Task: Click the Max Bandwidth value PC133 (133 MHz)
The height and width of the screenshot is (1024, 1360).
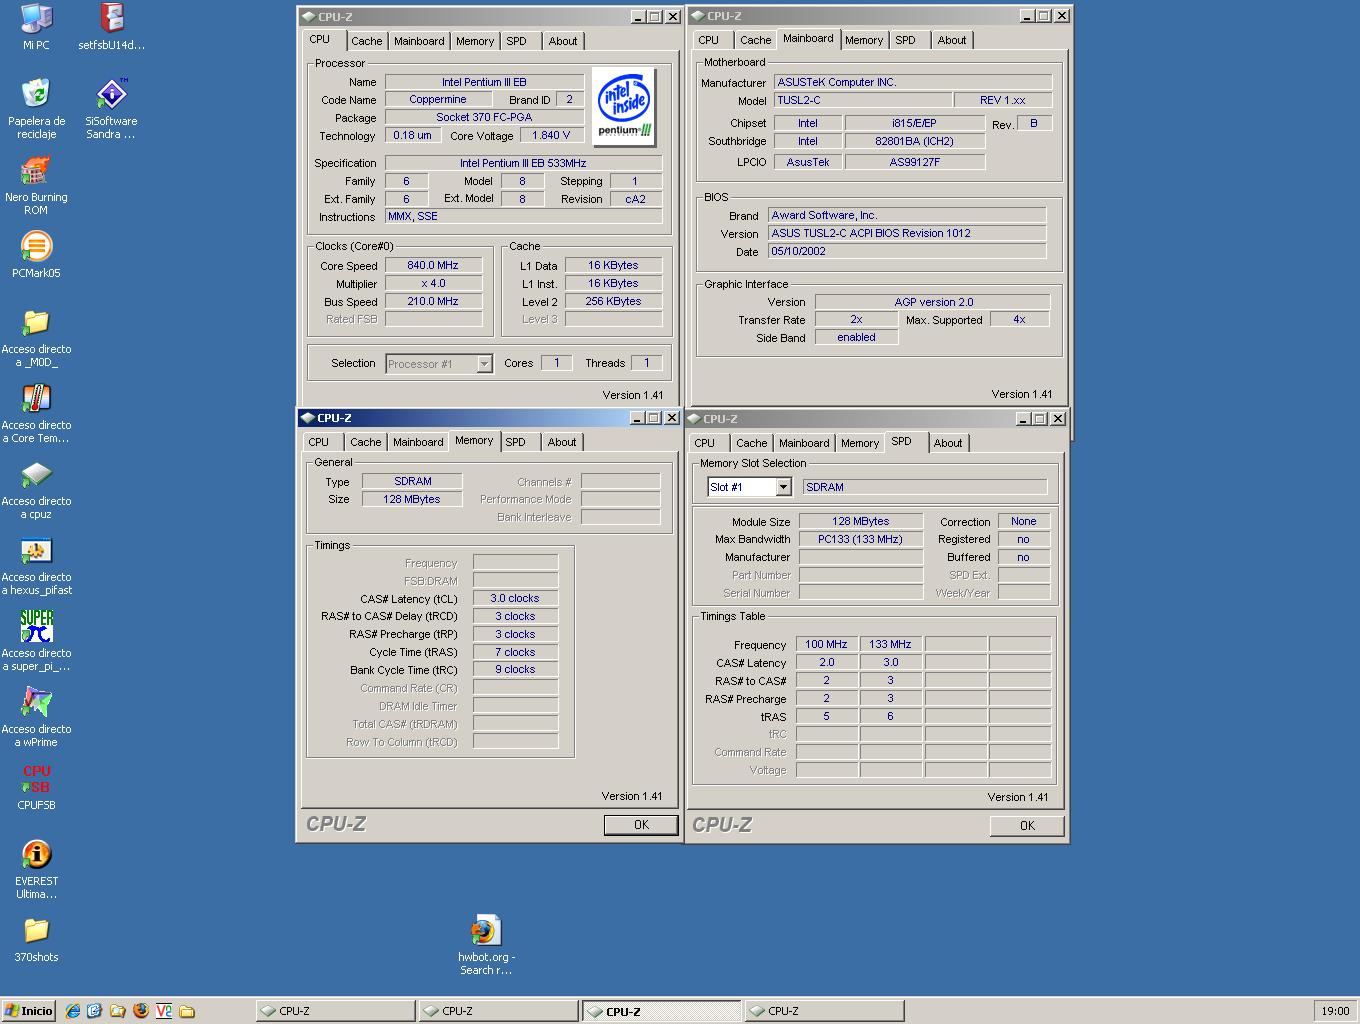Action: (x=860, y=539)
